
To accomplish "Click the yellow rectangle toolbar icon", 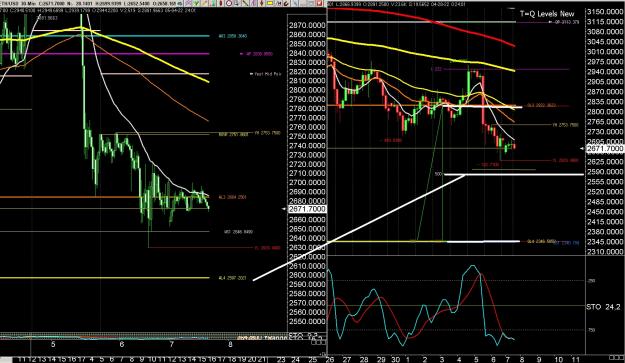I will click(270, 3).
